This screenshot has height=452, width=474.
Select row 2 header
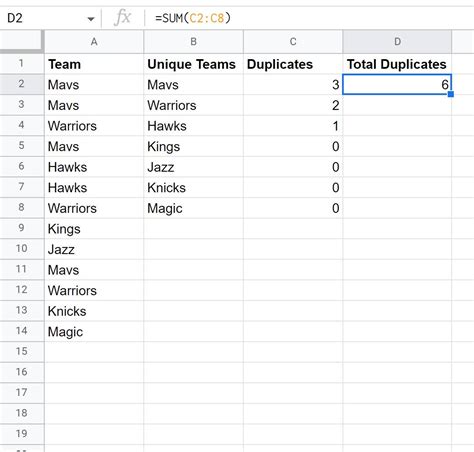22,84
